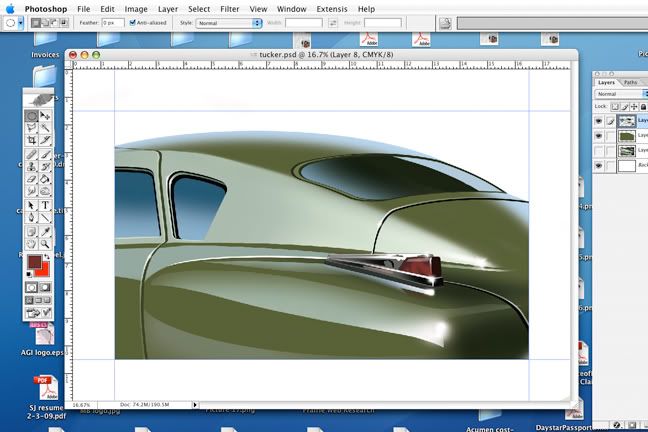The height and width of the screenshot is (432, 648).
Task: Choose Add to selection mode
Action: coord(45,23)
